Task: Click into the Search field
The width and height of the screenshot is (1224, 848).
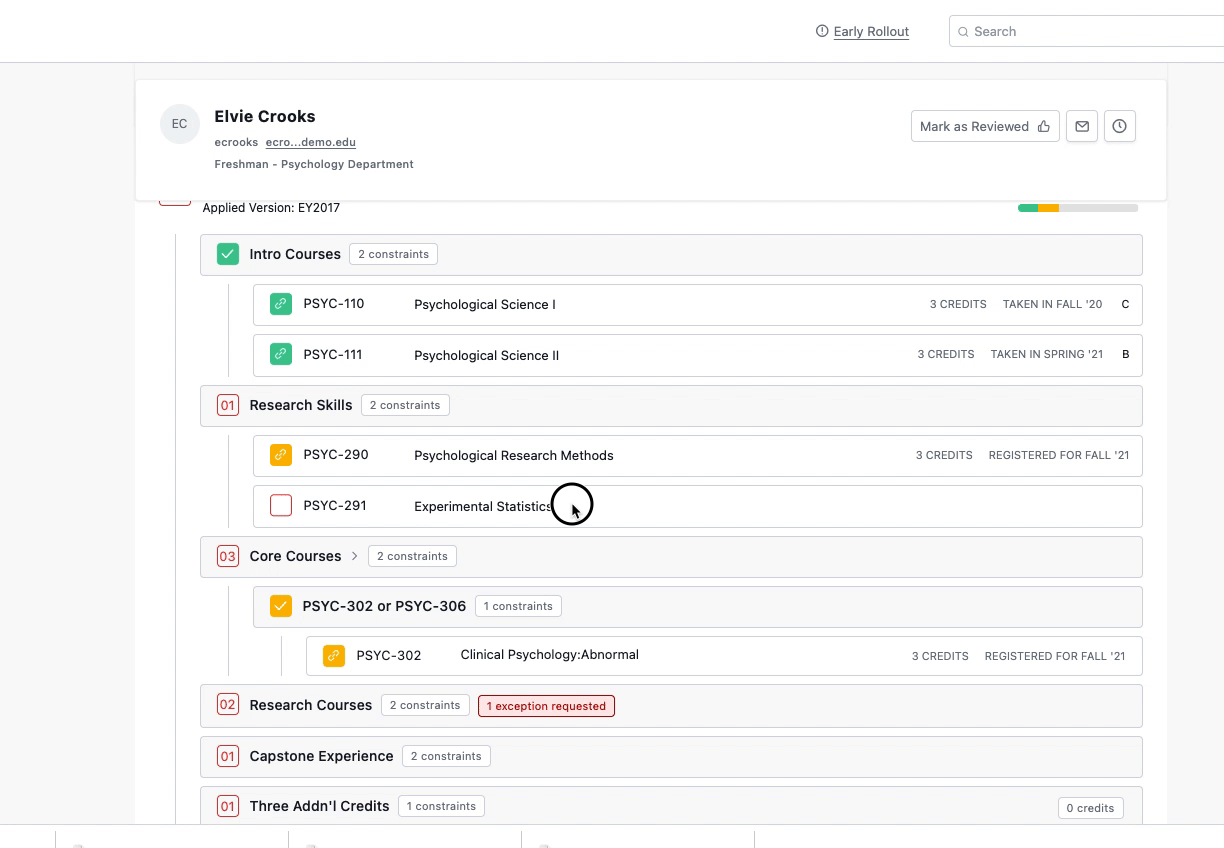Action: click(x=1090, y=31)
